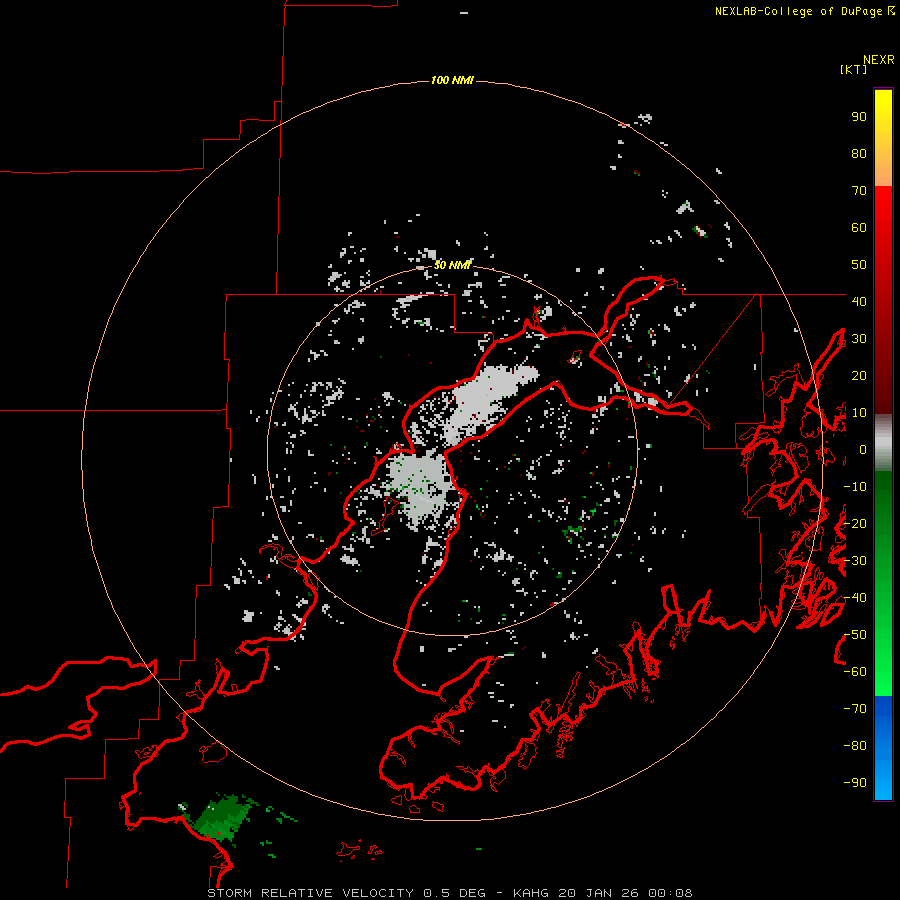Click the -30 value on velocity scale
900x900 pixels.
855,561
